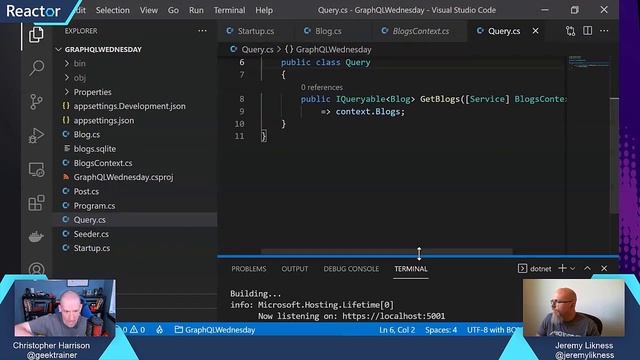Click https://localhost:5001 link in terminal
This screenshot has height=360, width=640.
coord(393,316)
